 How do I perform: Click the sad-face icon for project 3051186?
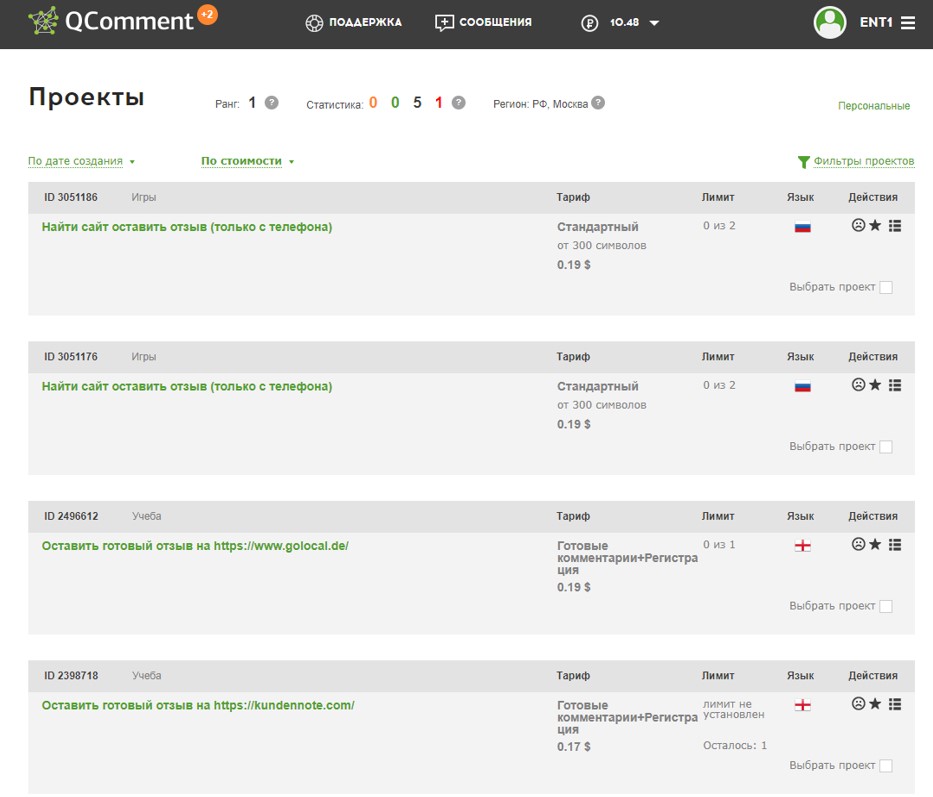[x=858, y=225]
